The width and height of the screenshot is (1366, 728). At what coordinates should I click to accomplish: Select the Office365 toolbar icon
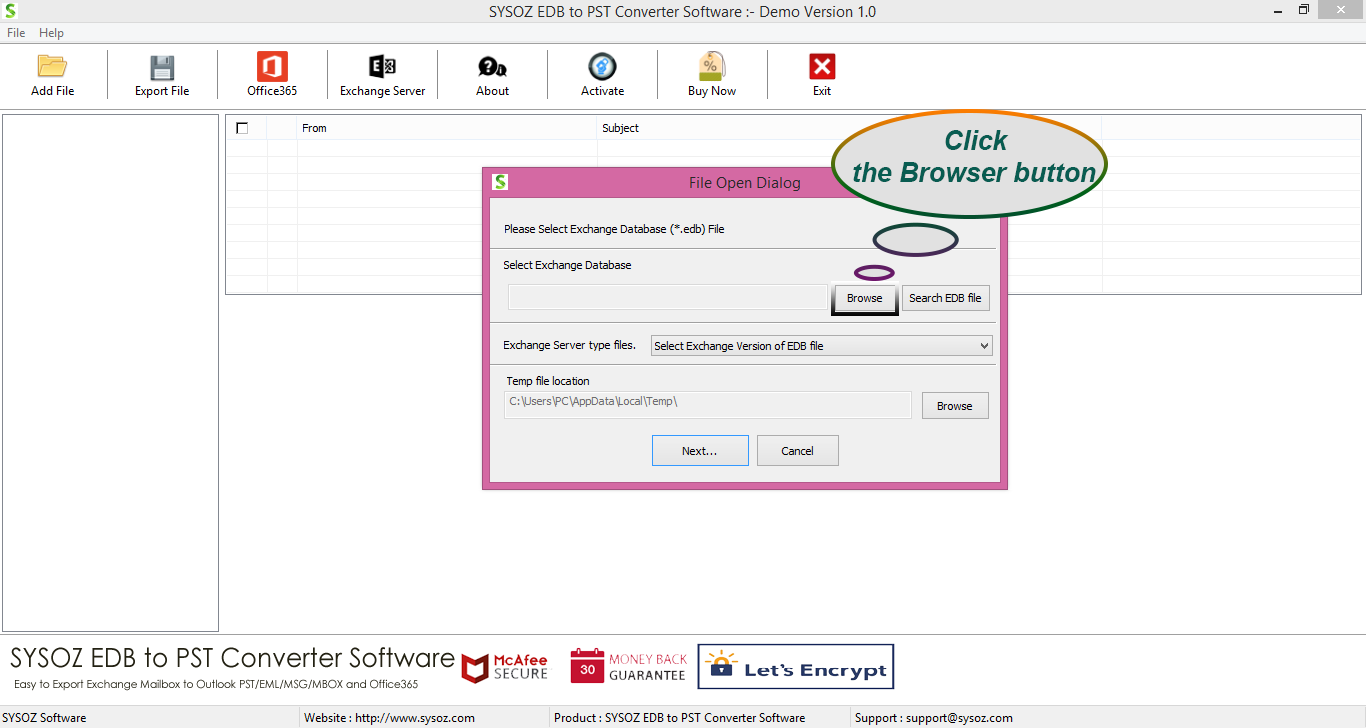point(272,67)
